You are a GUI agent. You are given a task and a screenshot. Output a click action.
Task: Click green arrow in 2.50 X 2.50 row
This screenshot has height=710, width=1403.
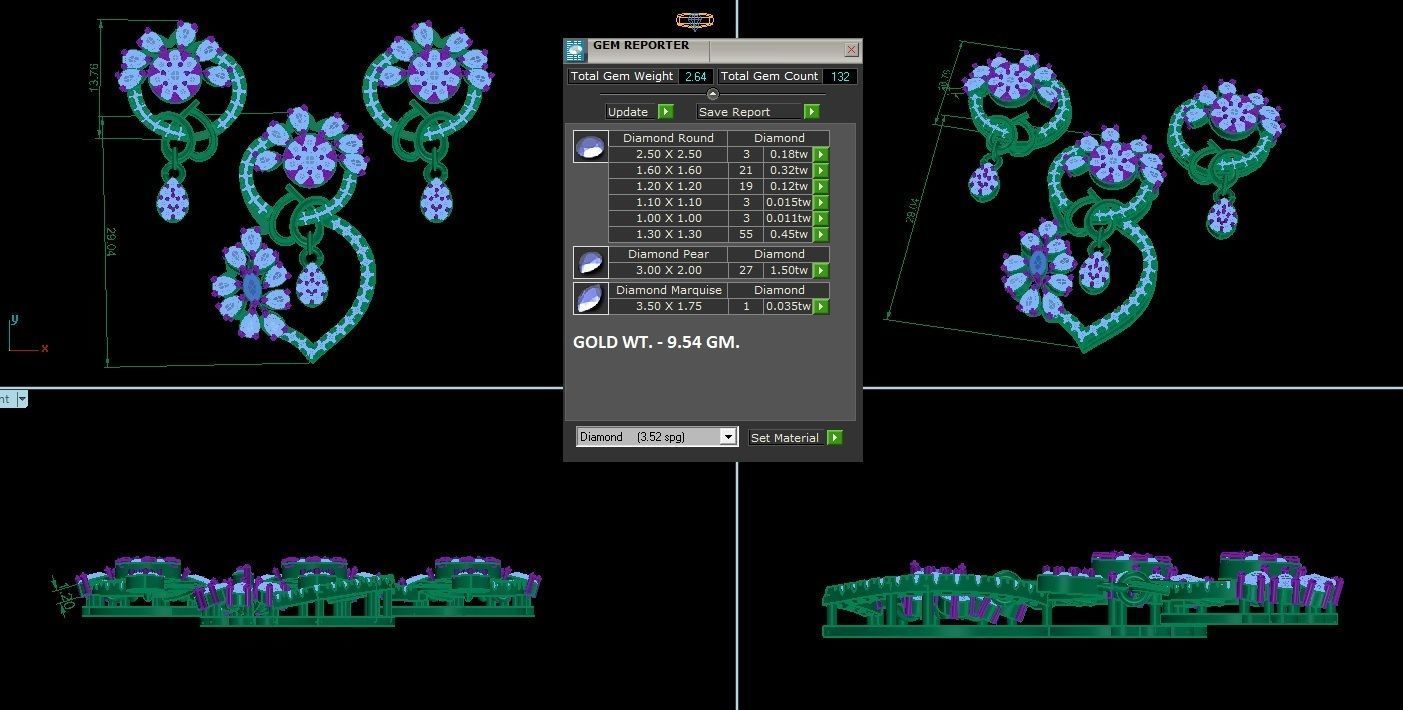[x=821, y=155]
